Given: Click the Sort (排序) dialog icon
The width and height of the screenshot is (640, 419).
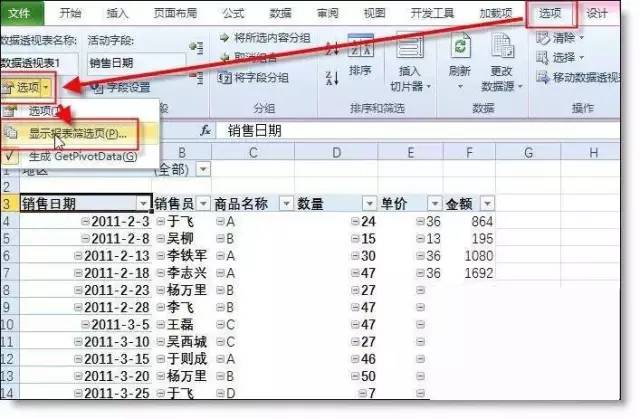Looking at the screenshot, I should [x=360, y=46].
